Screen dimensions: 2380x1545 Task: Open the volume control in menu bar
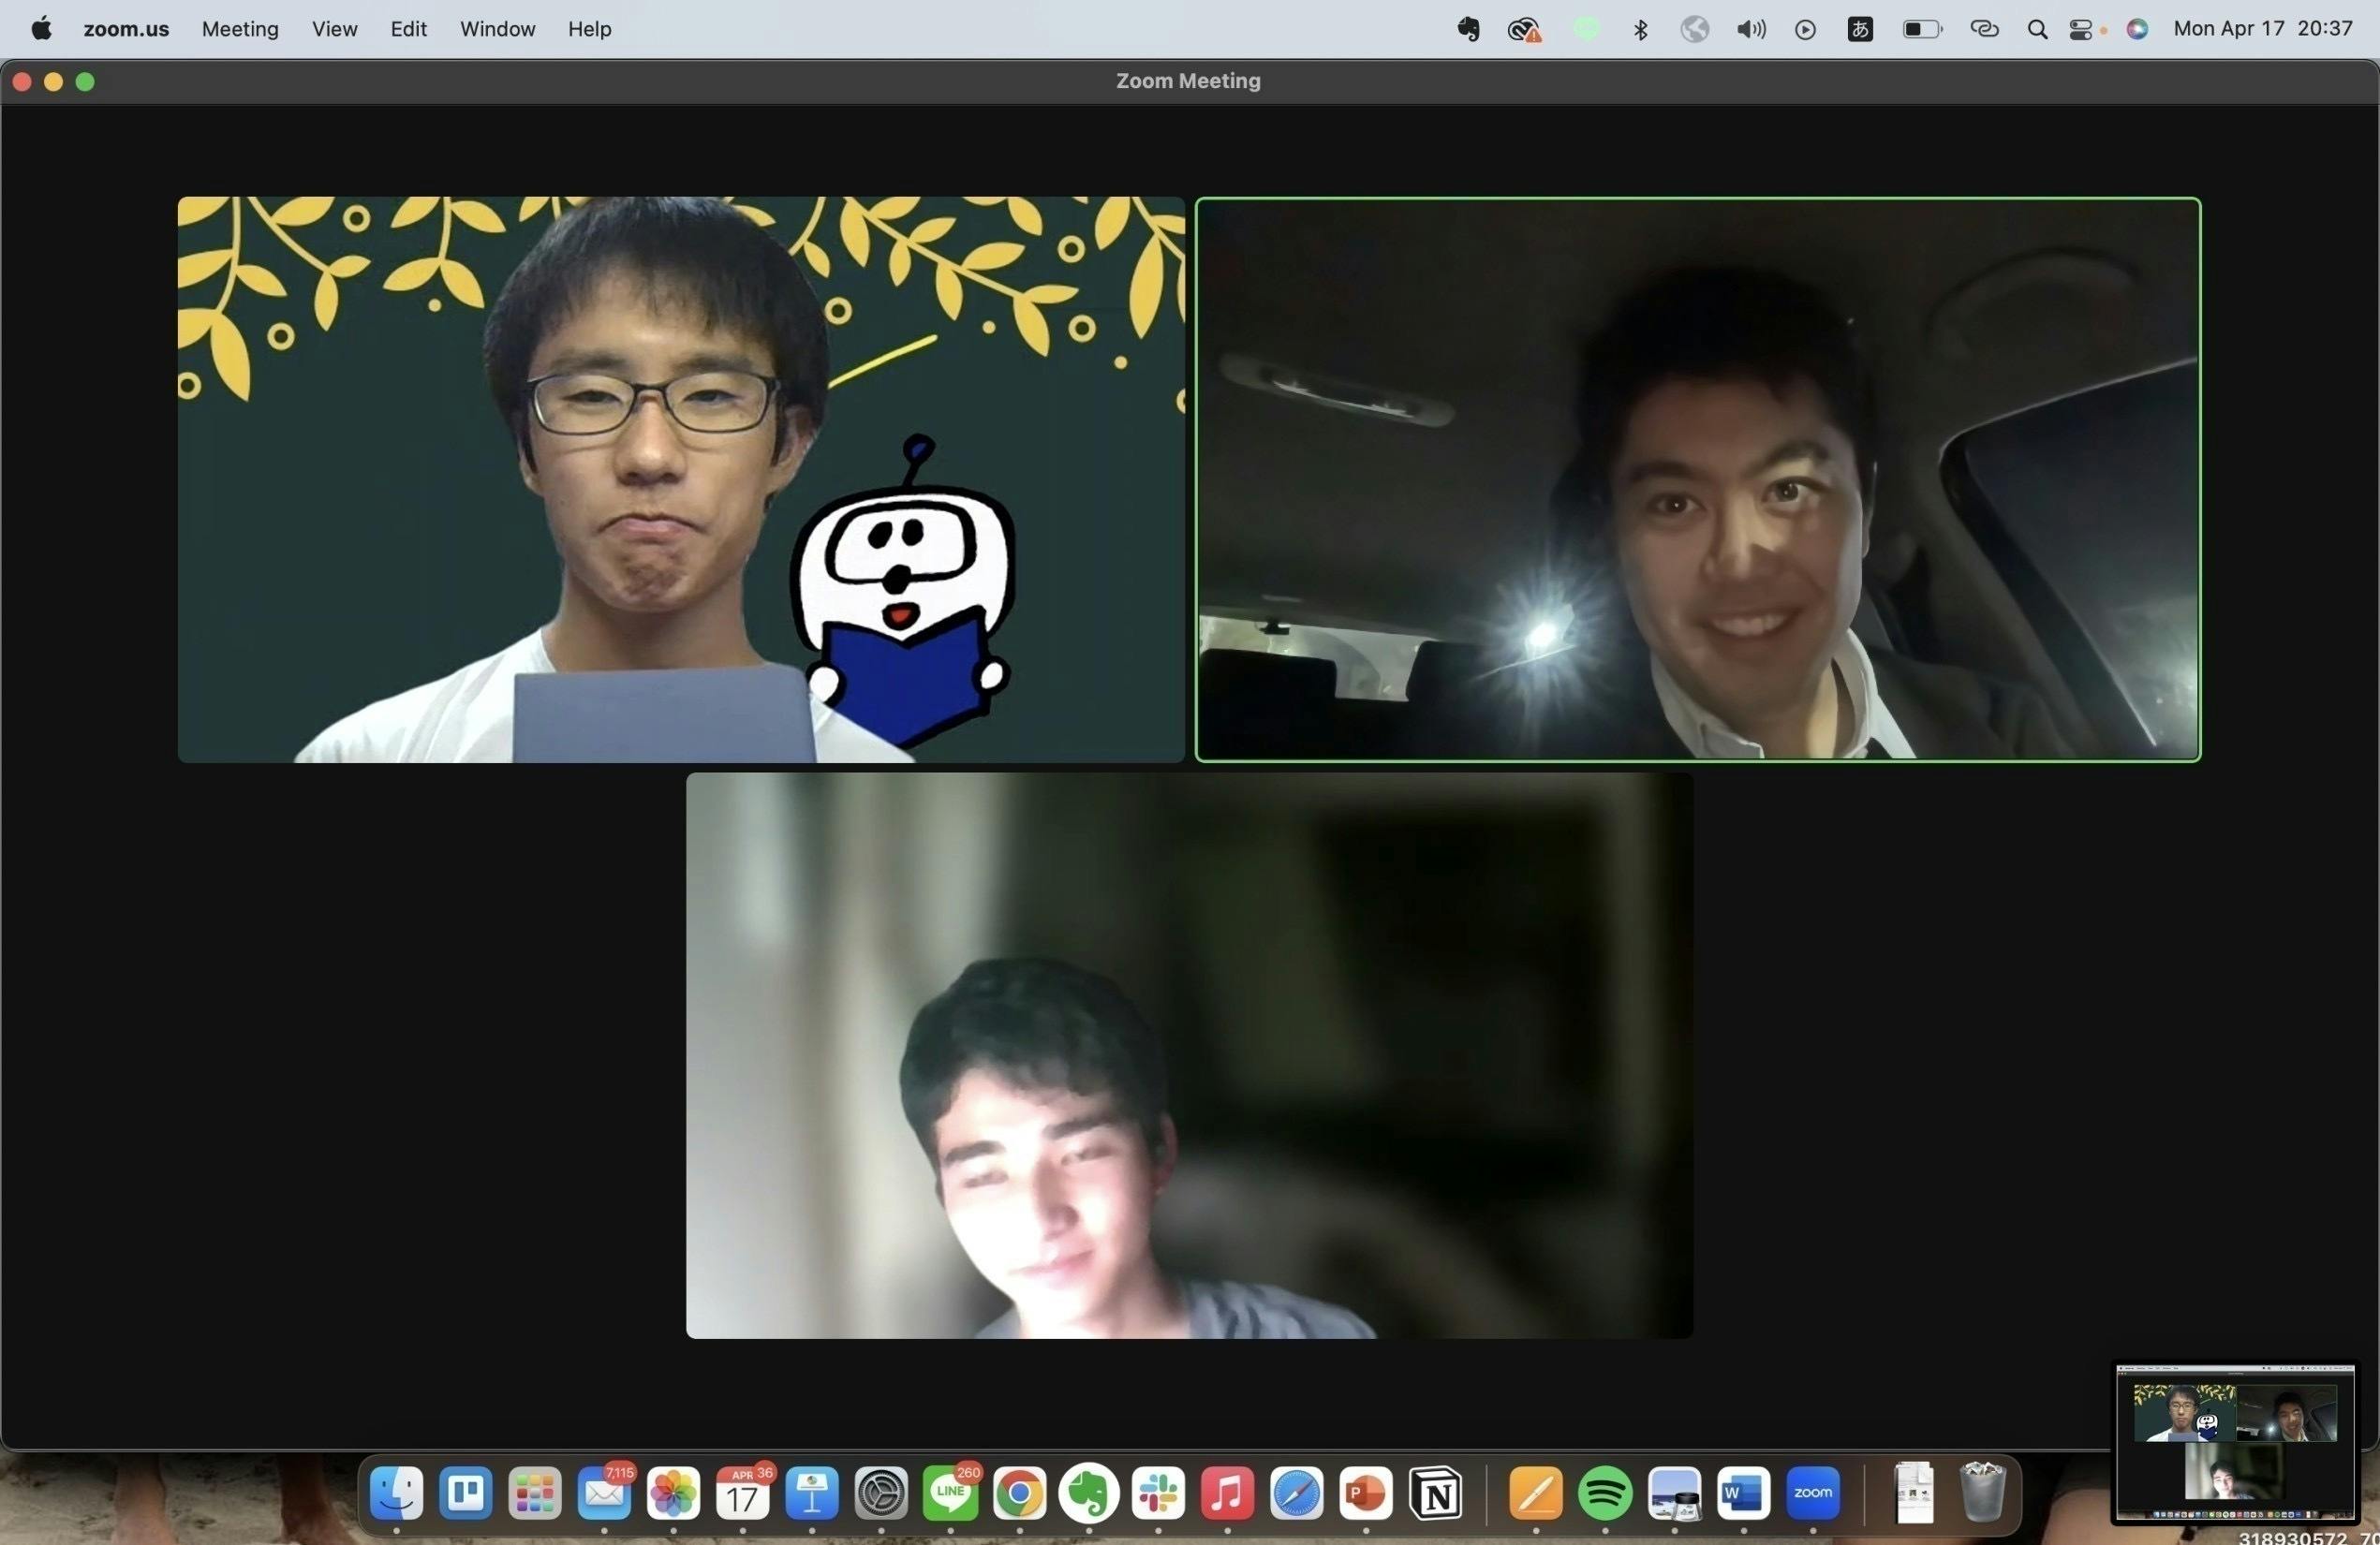(x=1750, y=29)
